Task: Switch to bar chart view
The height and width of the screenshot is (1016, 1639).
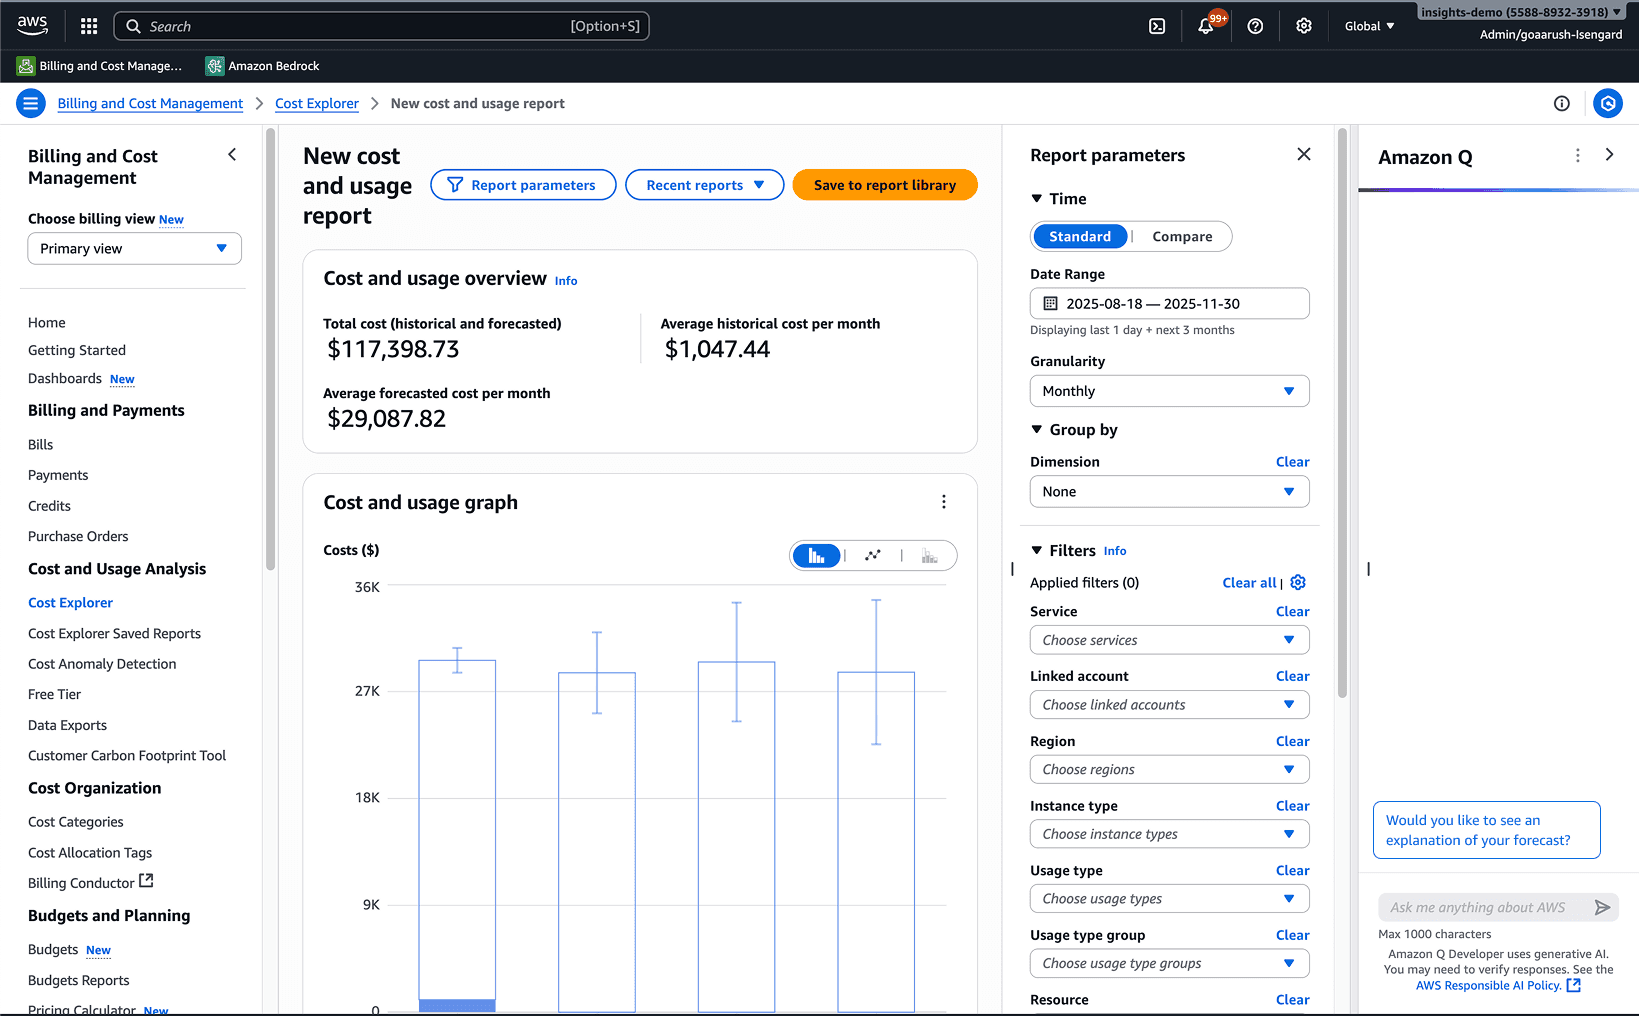Action: click(817, 556)
